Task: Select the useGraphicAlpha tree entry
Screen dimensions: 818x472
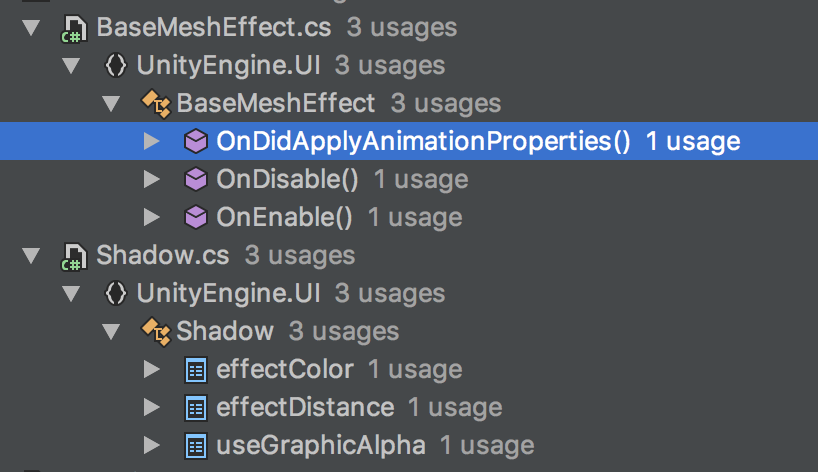Action: point(409,445)
